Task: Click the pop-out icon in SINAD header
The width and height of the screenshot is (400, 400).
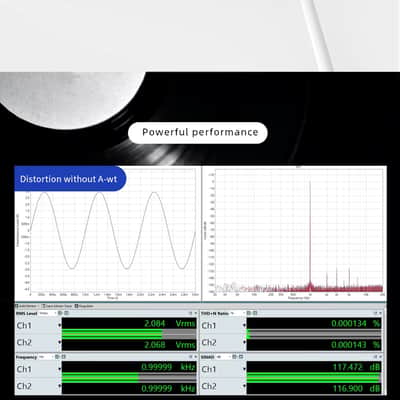Action: click(x=375, y=357)
